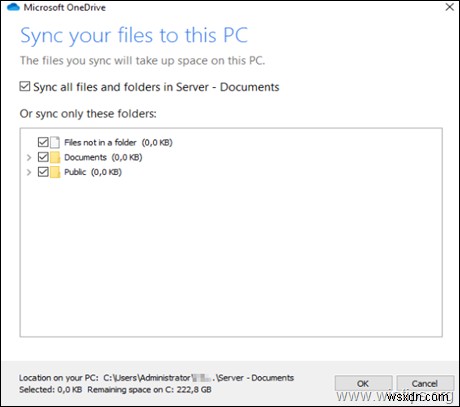This screenshot has height=407, width=460.
Task: Close the Microsoft OneDrive dialog
Action: pyautogui.click(x=450, y=7)
